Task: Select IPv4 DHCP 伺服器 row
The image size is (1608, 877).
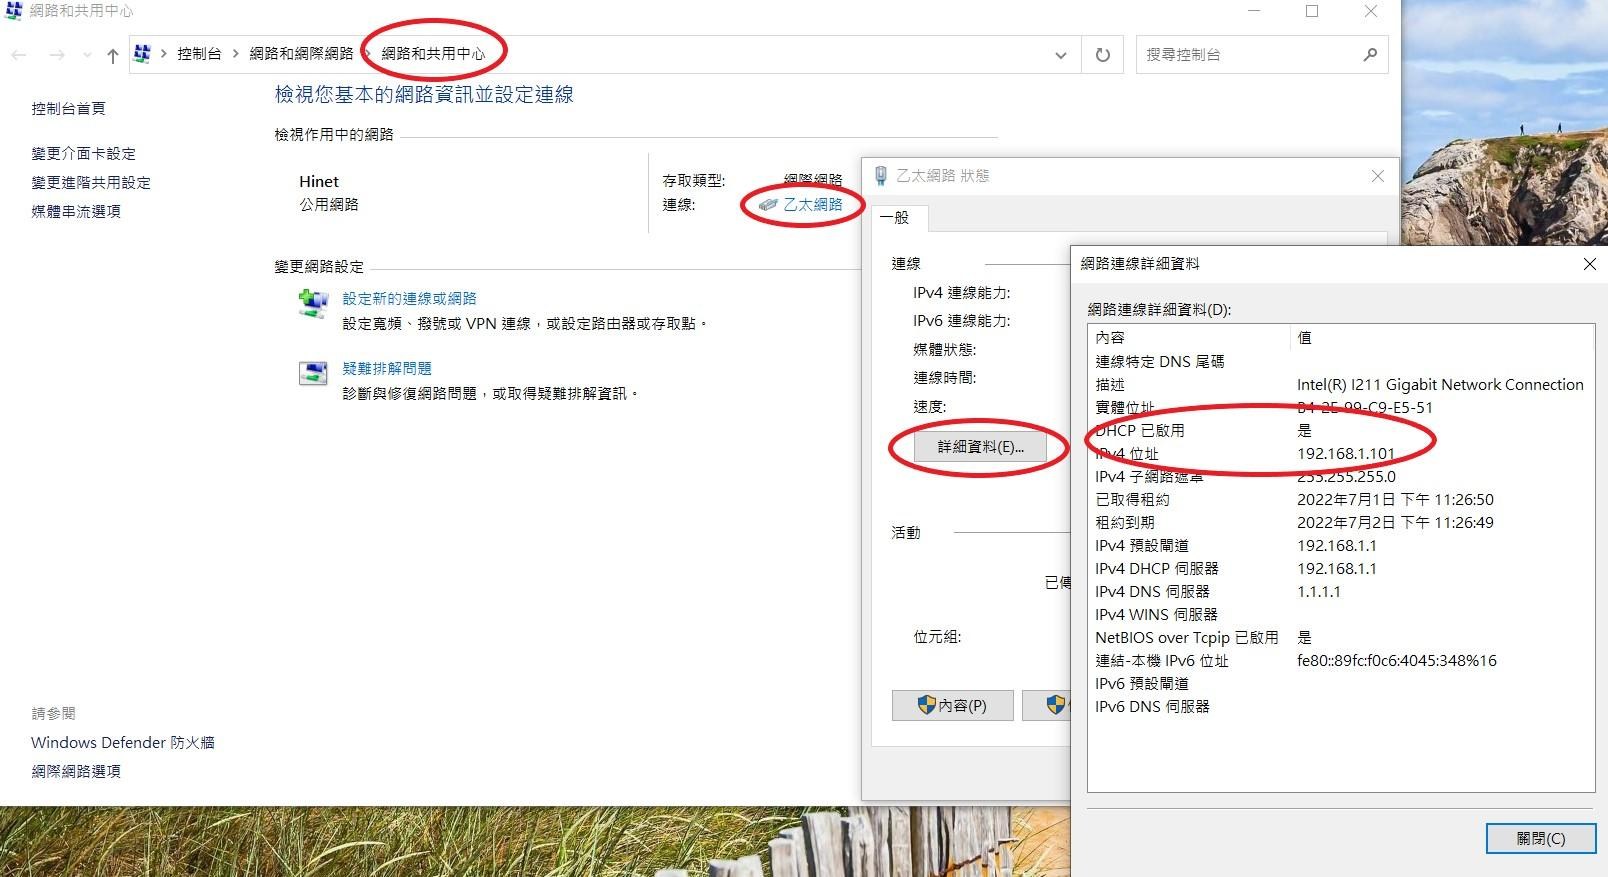Action: tap(1340, 568)
